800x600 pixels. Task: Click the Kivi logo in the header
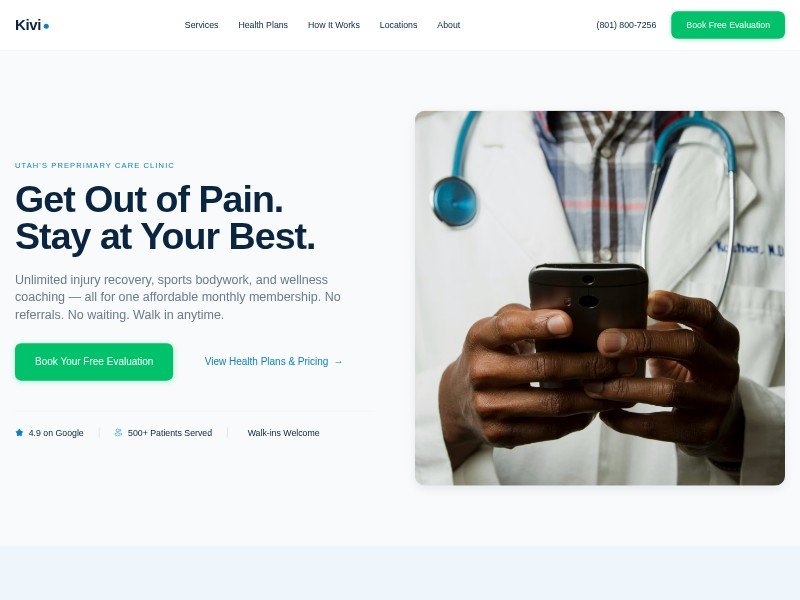pos(32,25)
